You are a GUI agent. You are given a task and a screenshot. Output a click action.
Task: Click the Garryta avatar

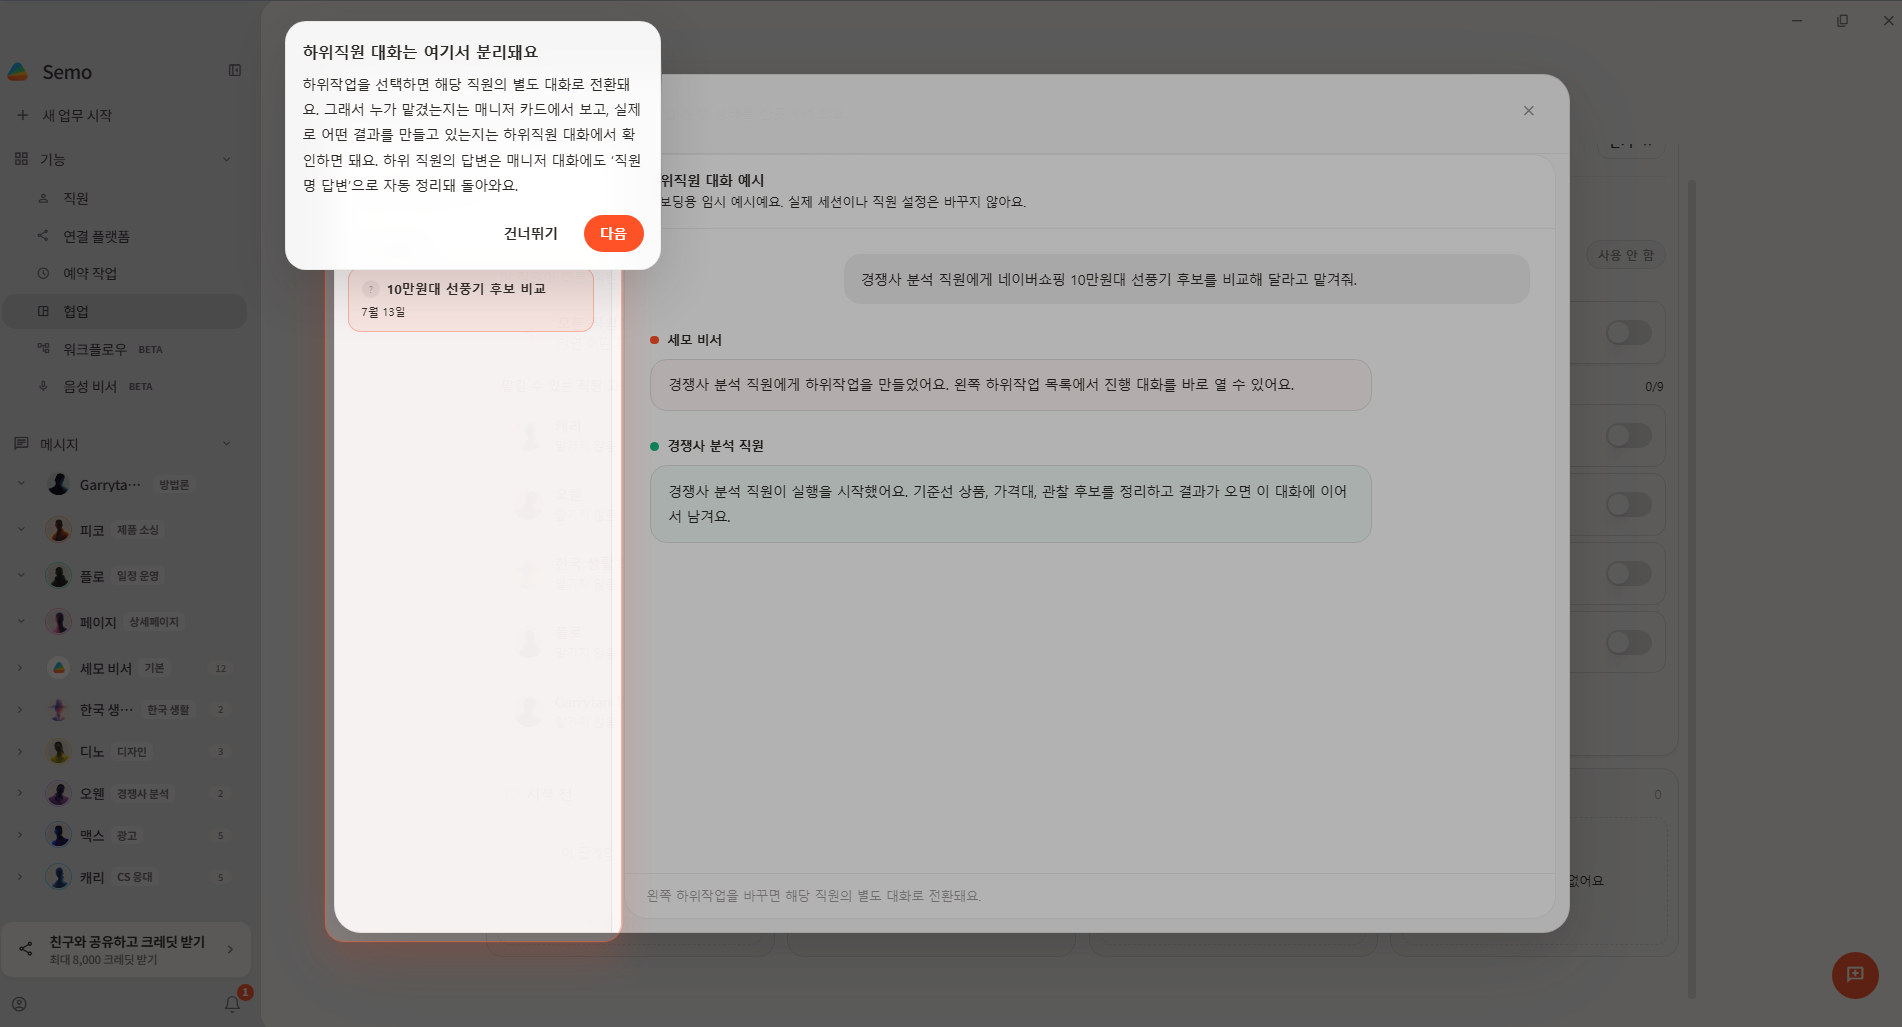59,485
